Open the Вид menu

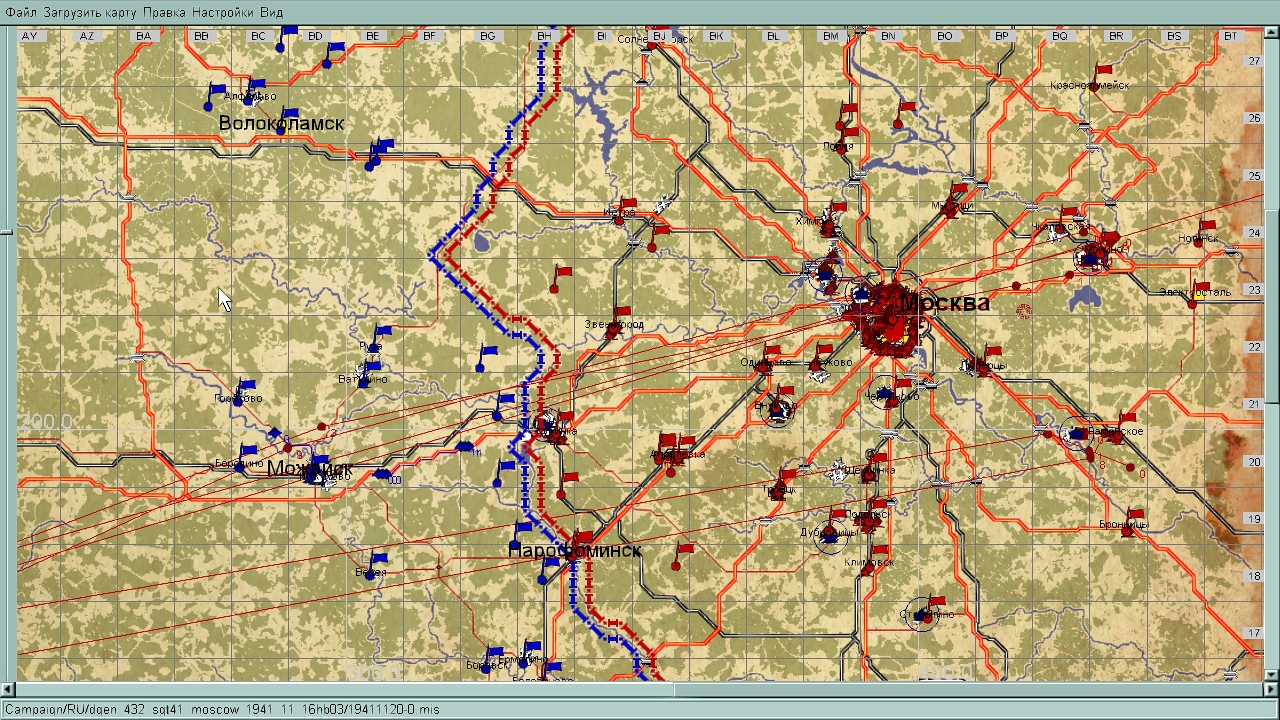click(271, 12)
